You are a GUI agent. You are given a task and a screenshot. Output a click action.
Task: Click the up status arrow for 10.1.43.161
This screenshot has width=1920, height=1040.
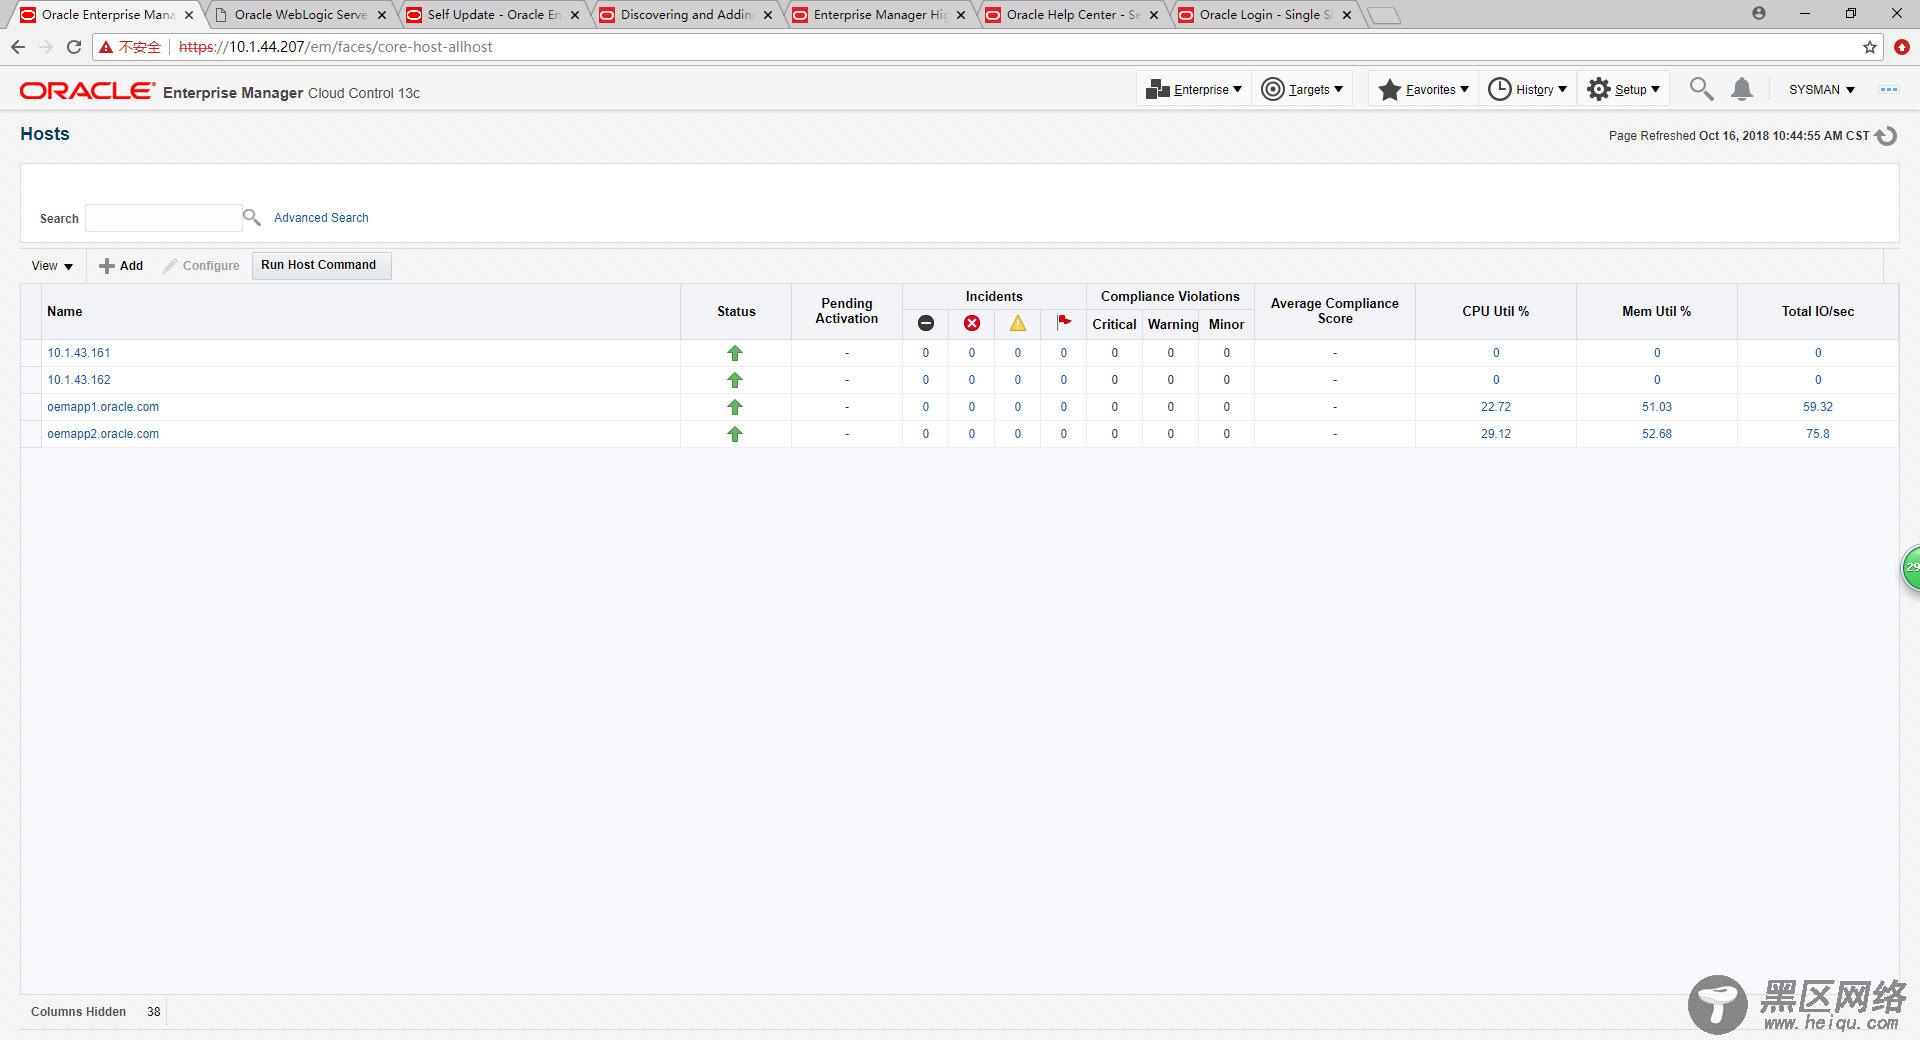(x=735, y=353)
